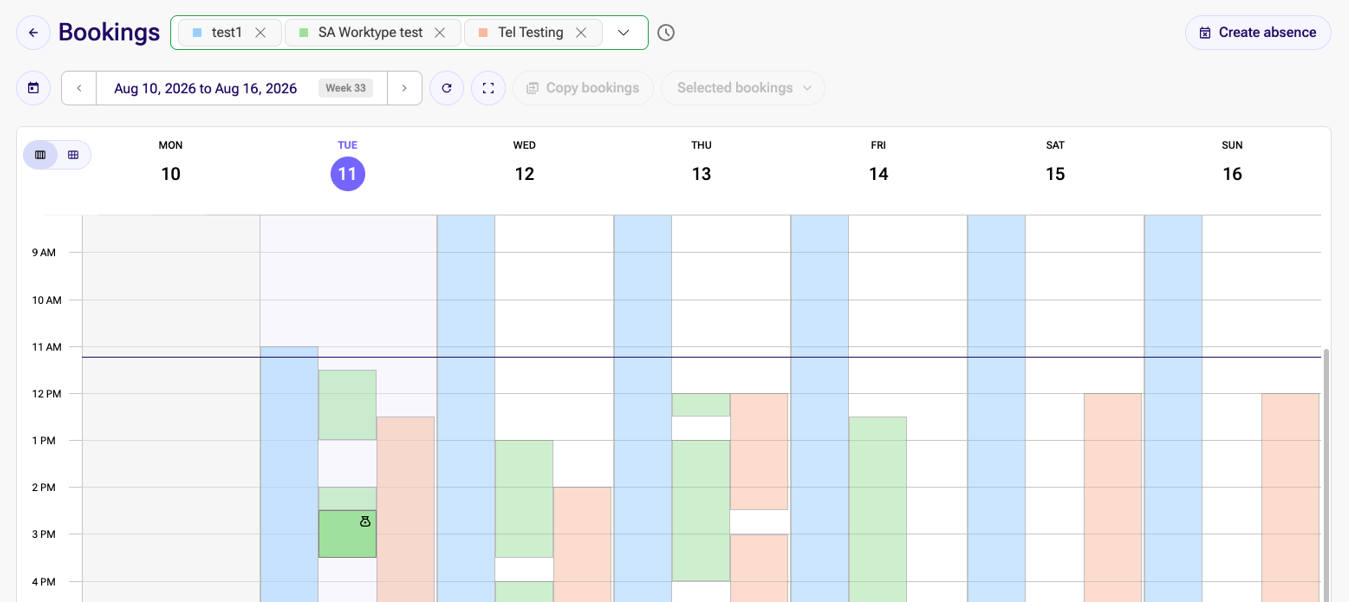Select Friday 14 day header
The width and height of the screenshot is (1349, 602).
[x=878, y=166]
